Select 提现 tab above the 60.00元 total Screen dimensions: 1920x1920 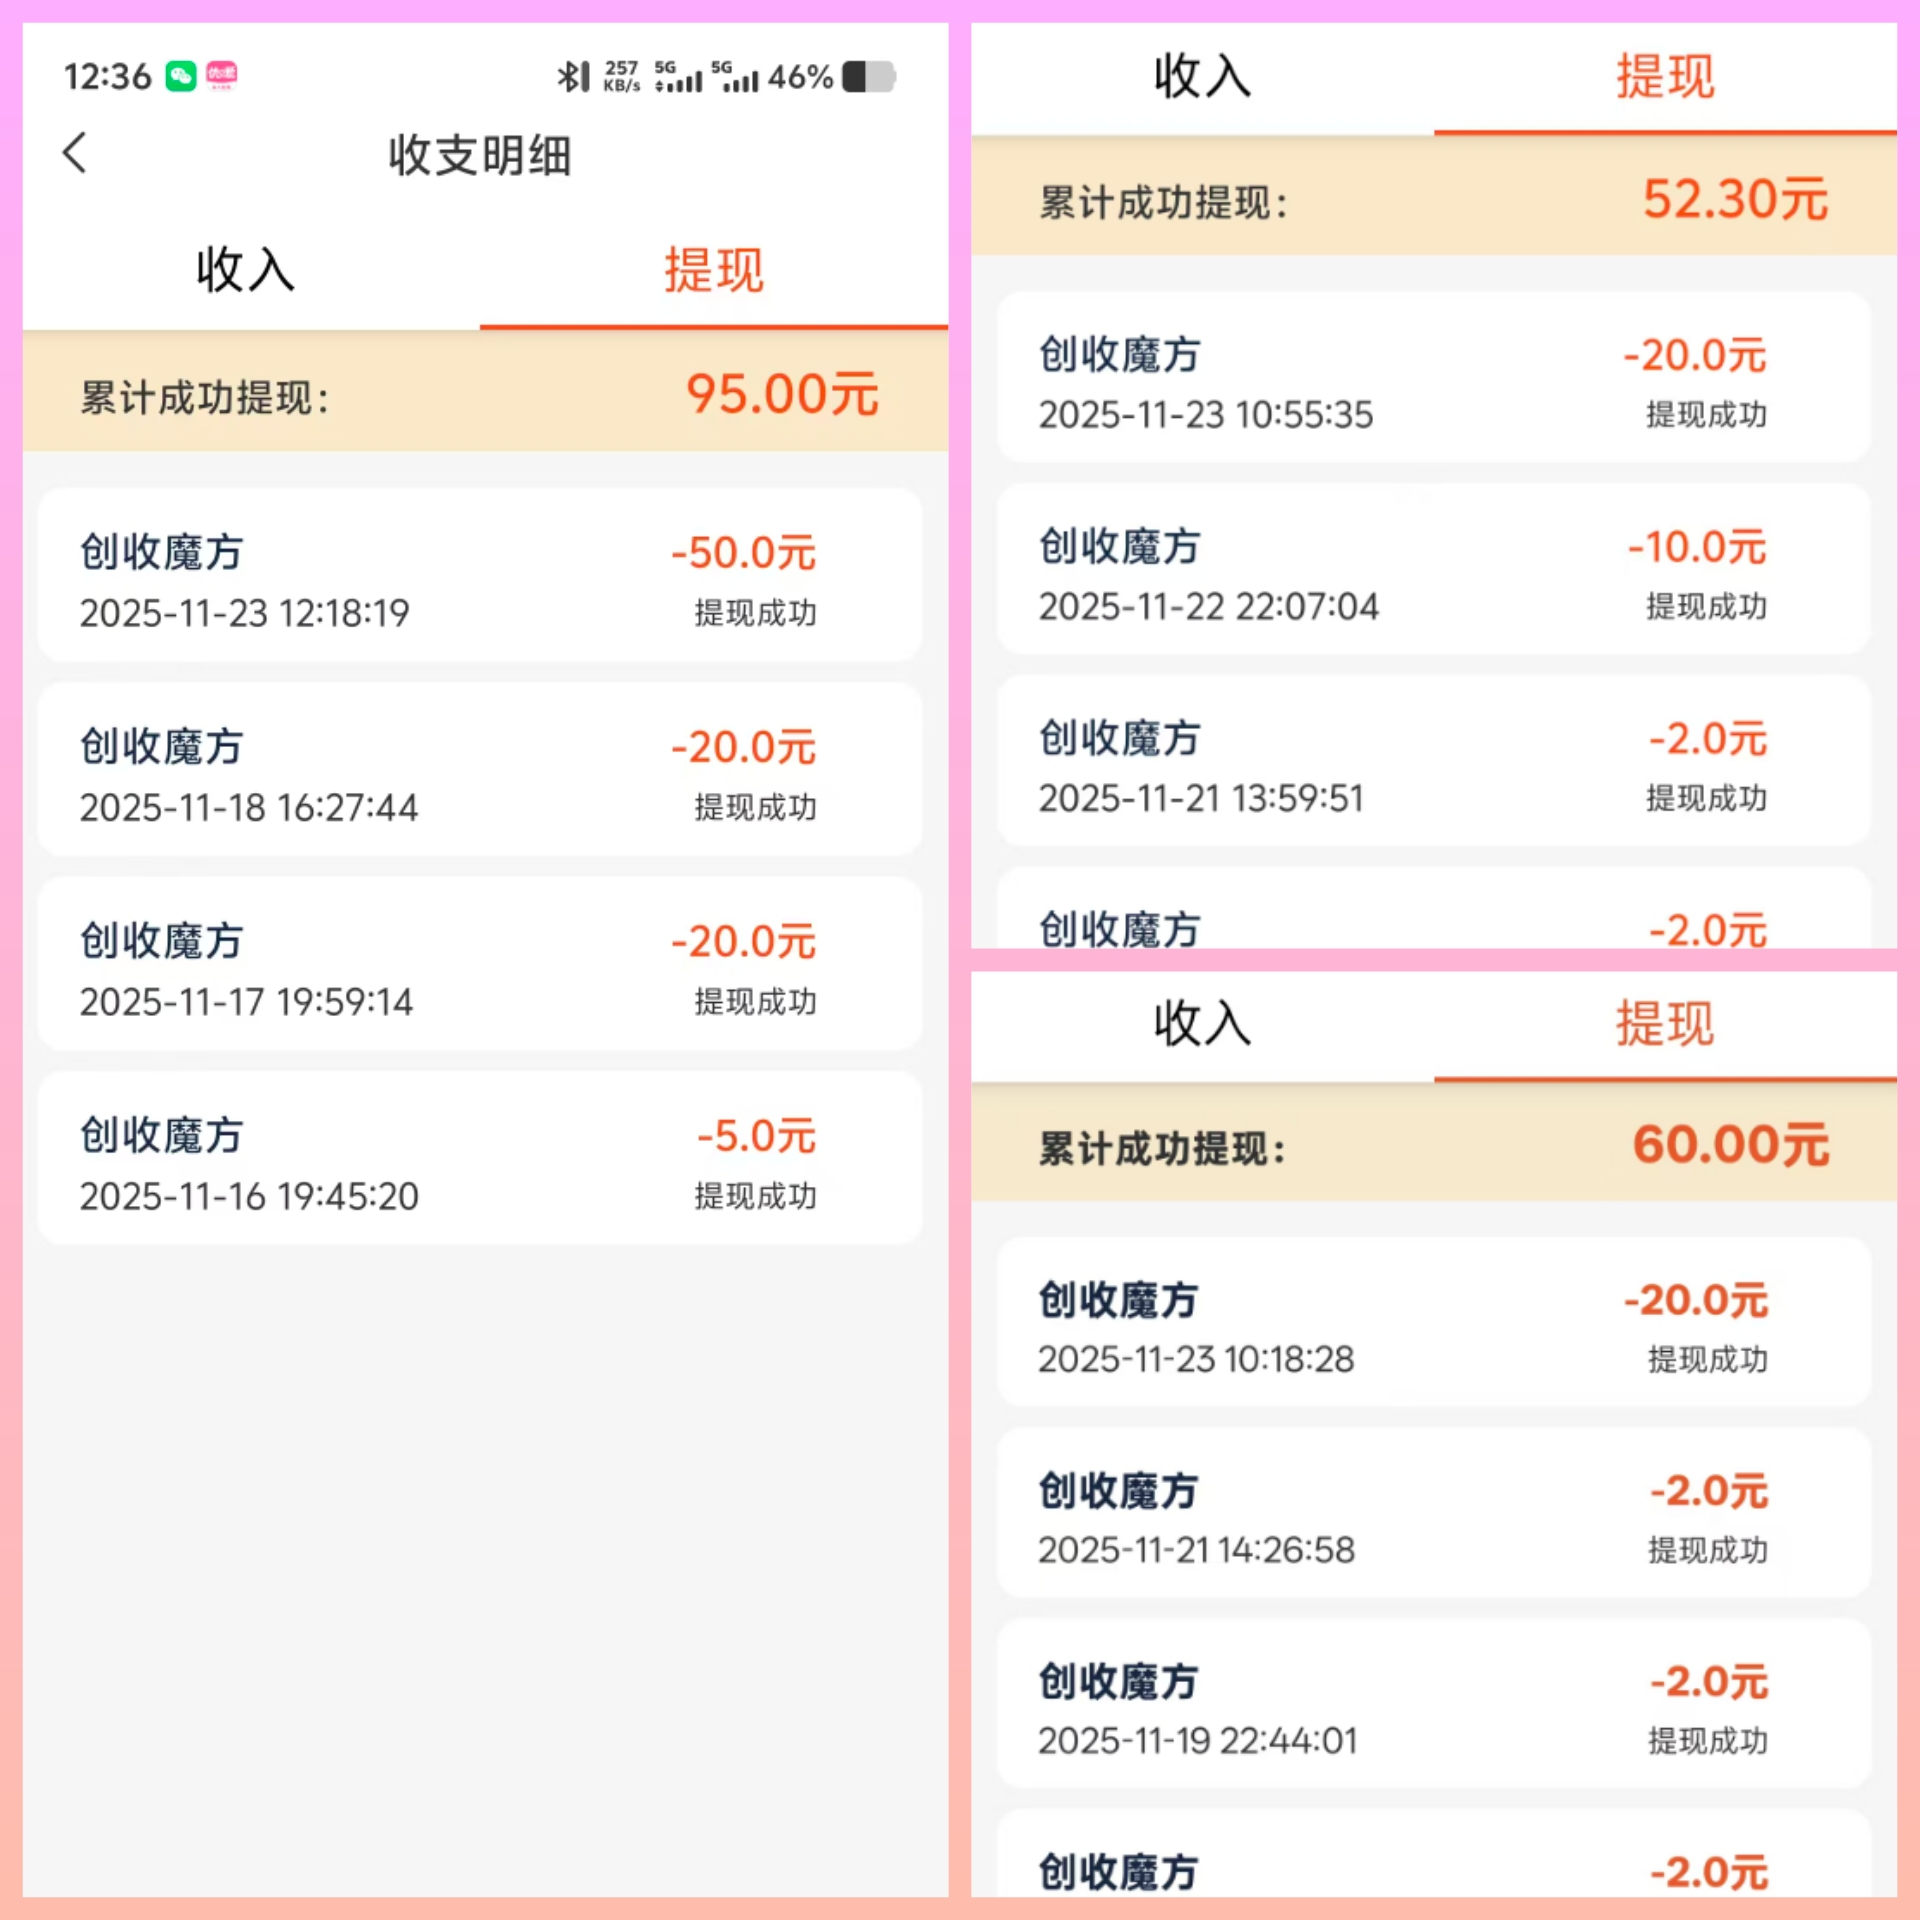point(1665,1024)
